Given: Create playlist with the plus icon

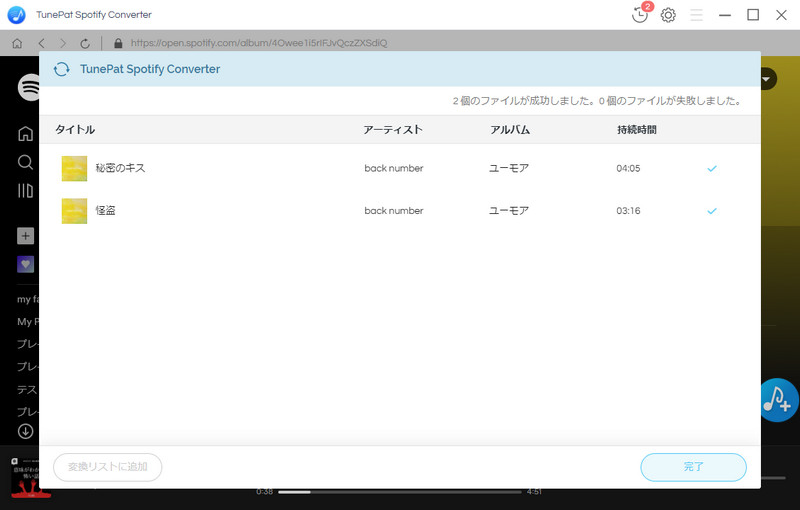Looking at the screenshot, I should click(26, 236).
